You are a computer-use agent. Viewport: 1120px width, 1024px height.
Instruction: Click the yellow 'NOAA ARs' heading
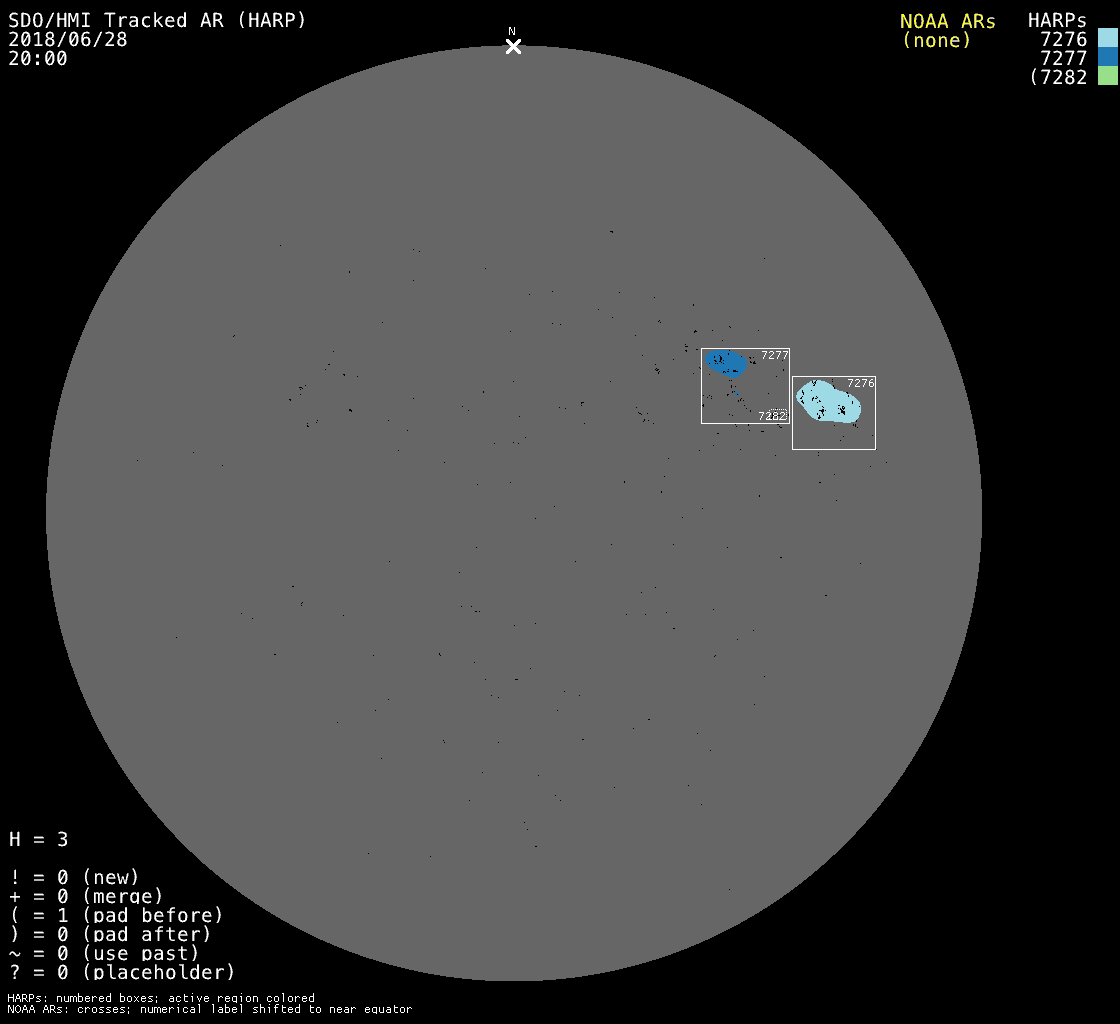tap(947, 21)
